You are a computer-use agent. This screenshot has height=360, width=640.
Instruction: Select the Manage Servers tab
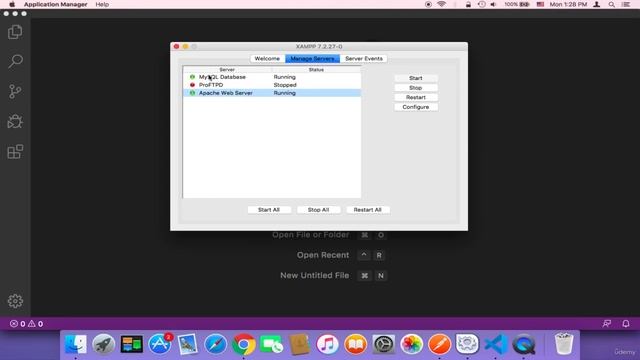[313, 58]
